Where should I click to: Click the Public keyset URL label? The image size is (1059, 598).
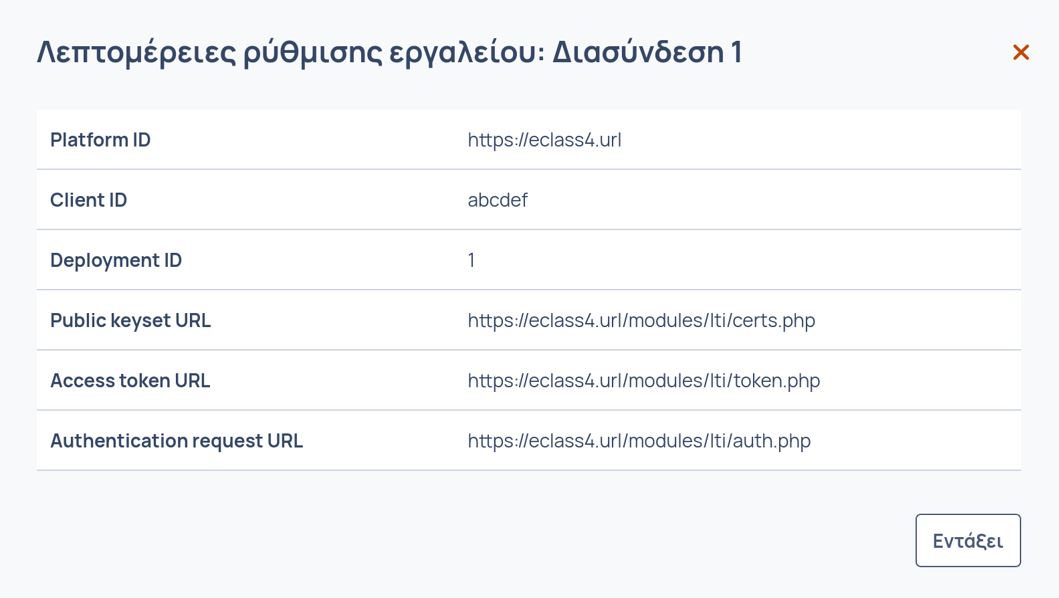tap(130, 320)
